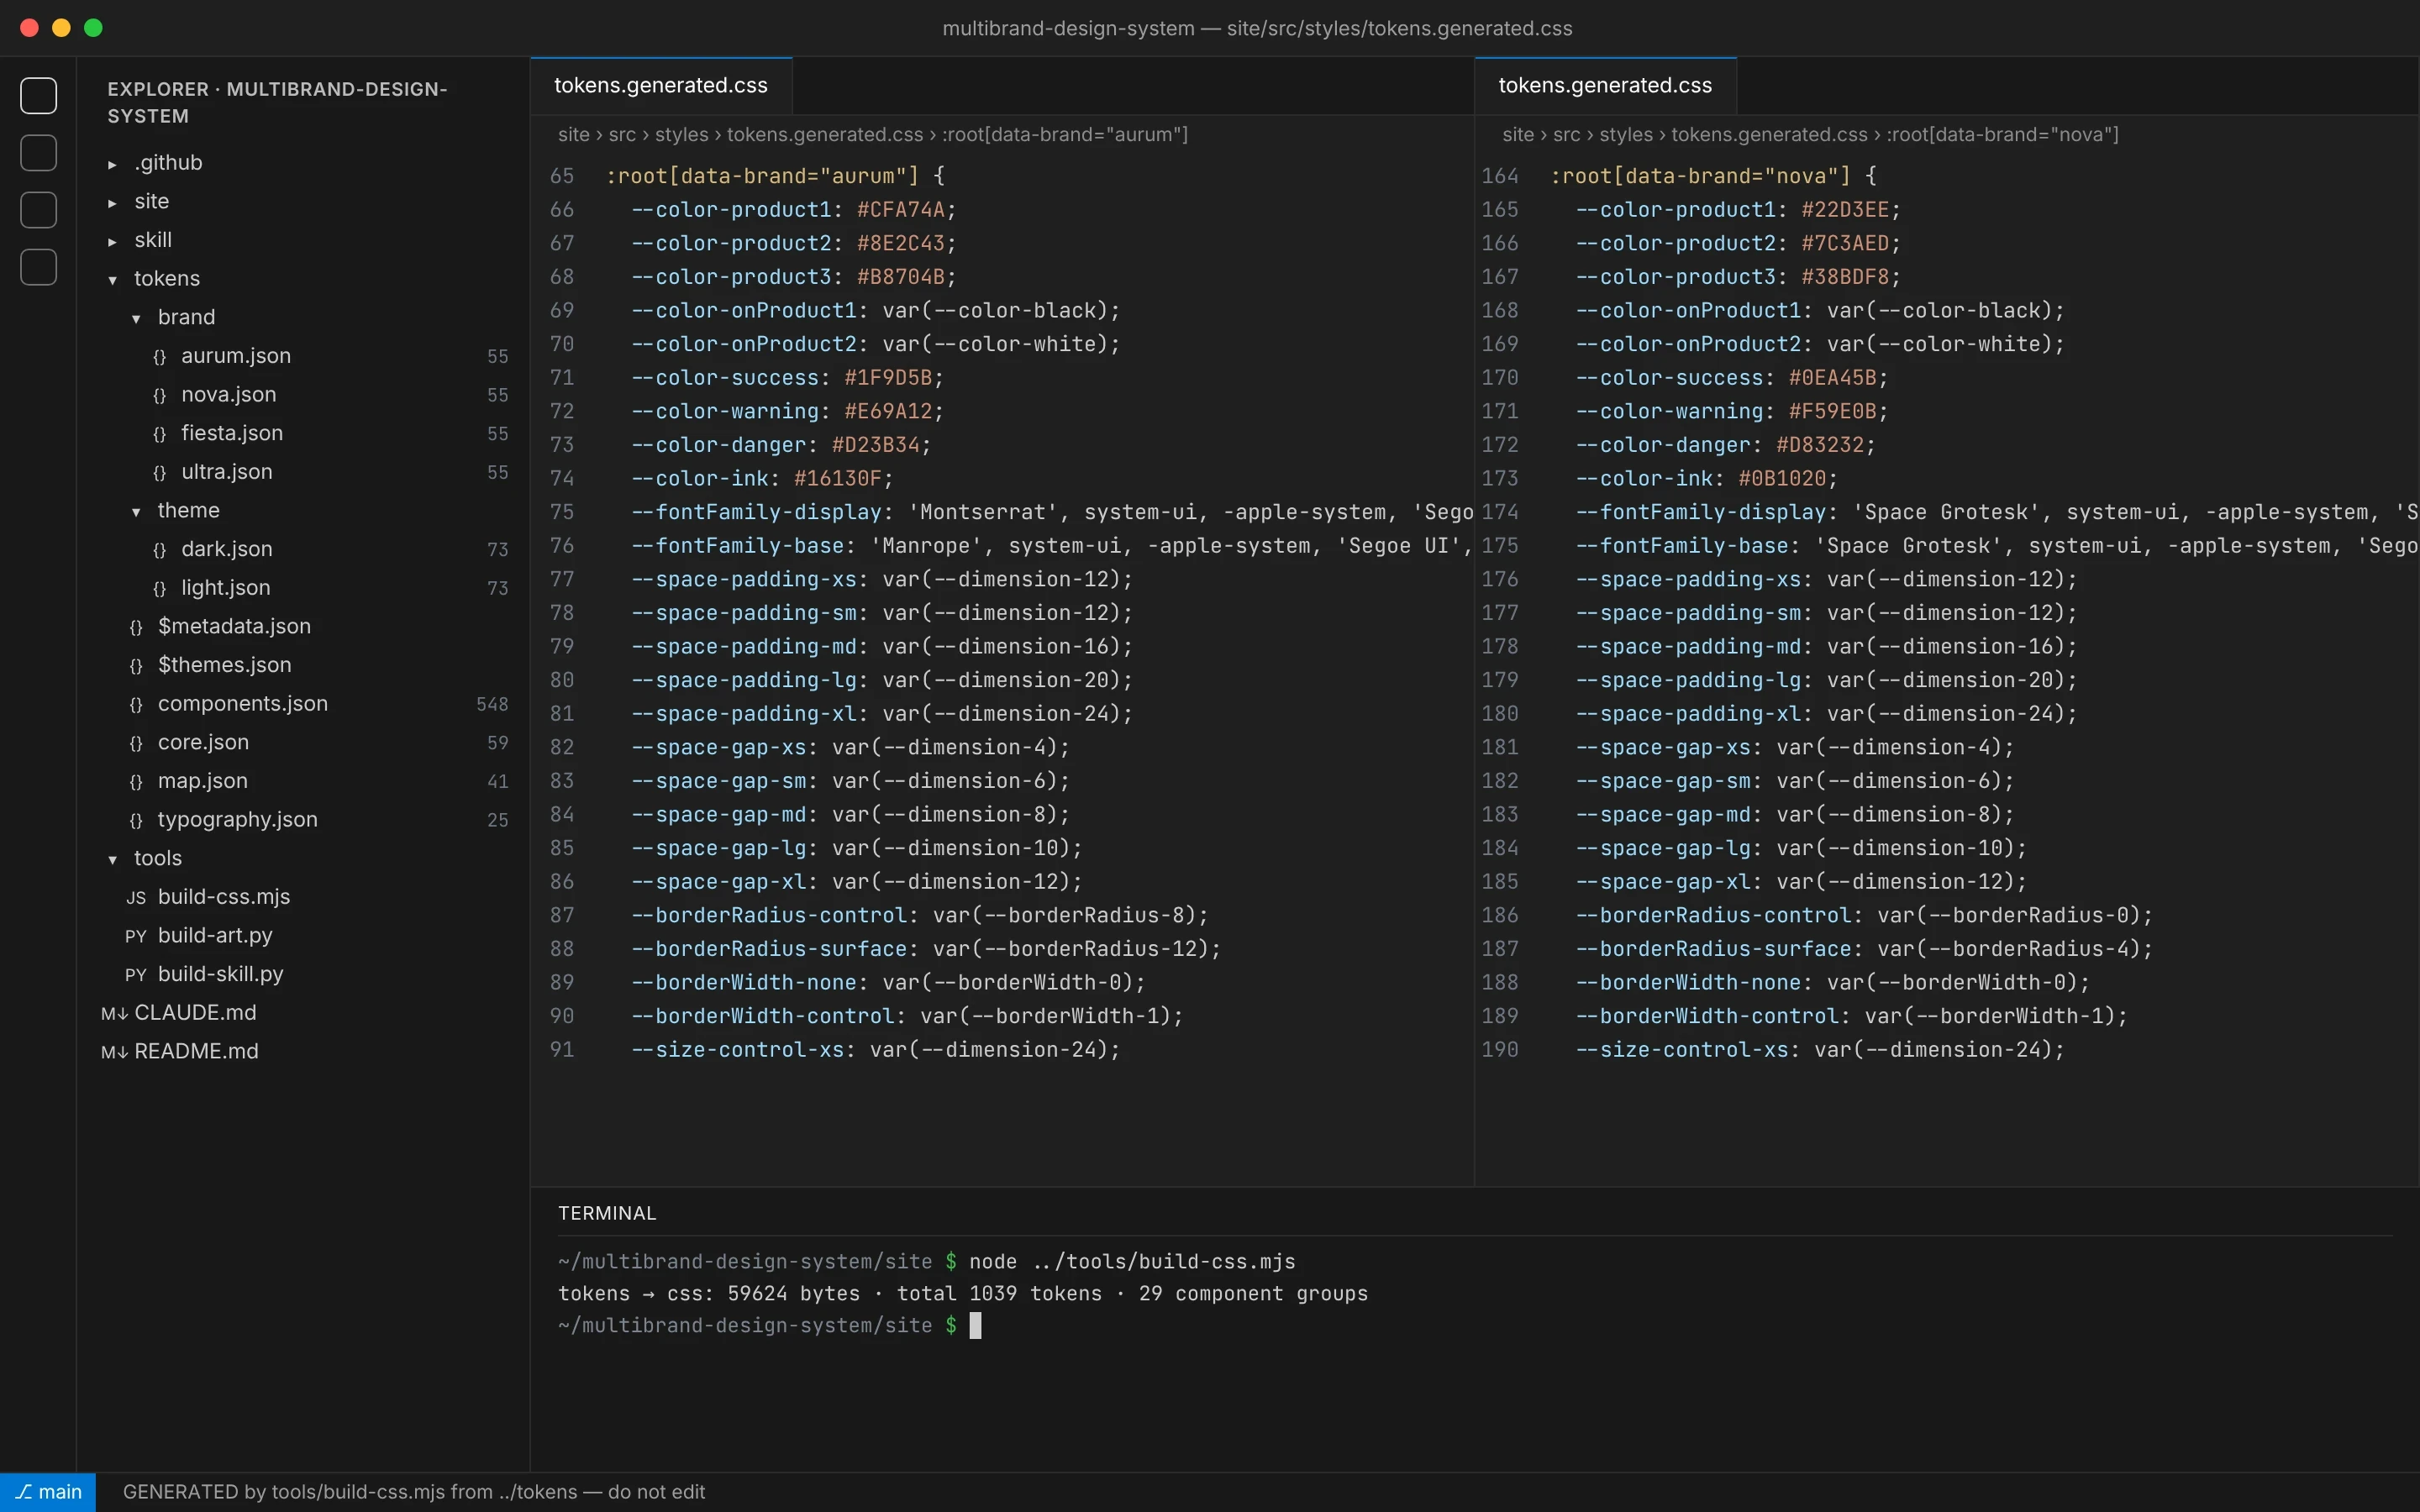Click the first activity bar icon
The image size is (2420, 1512).
point(38,96)
